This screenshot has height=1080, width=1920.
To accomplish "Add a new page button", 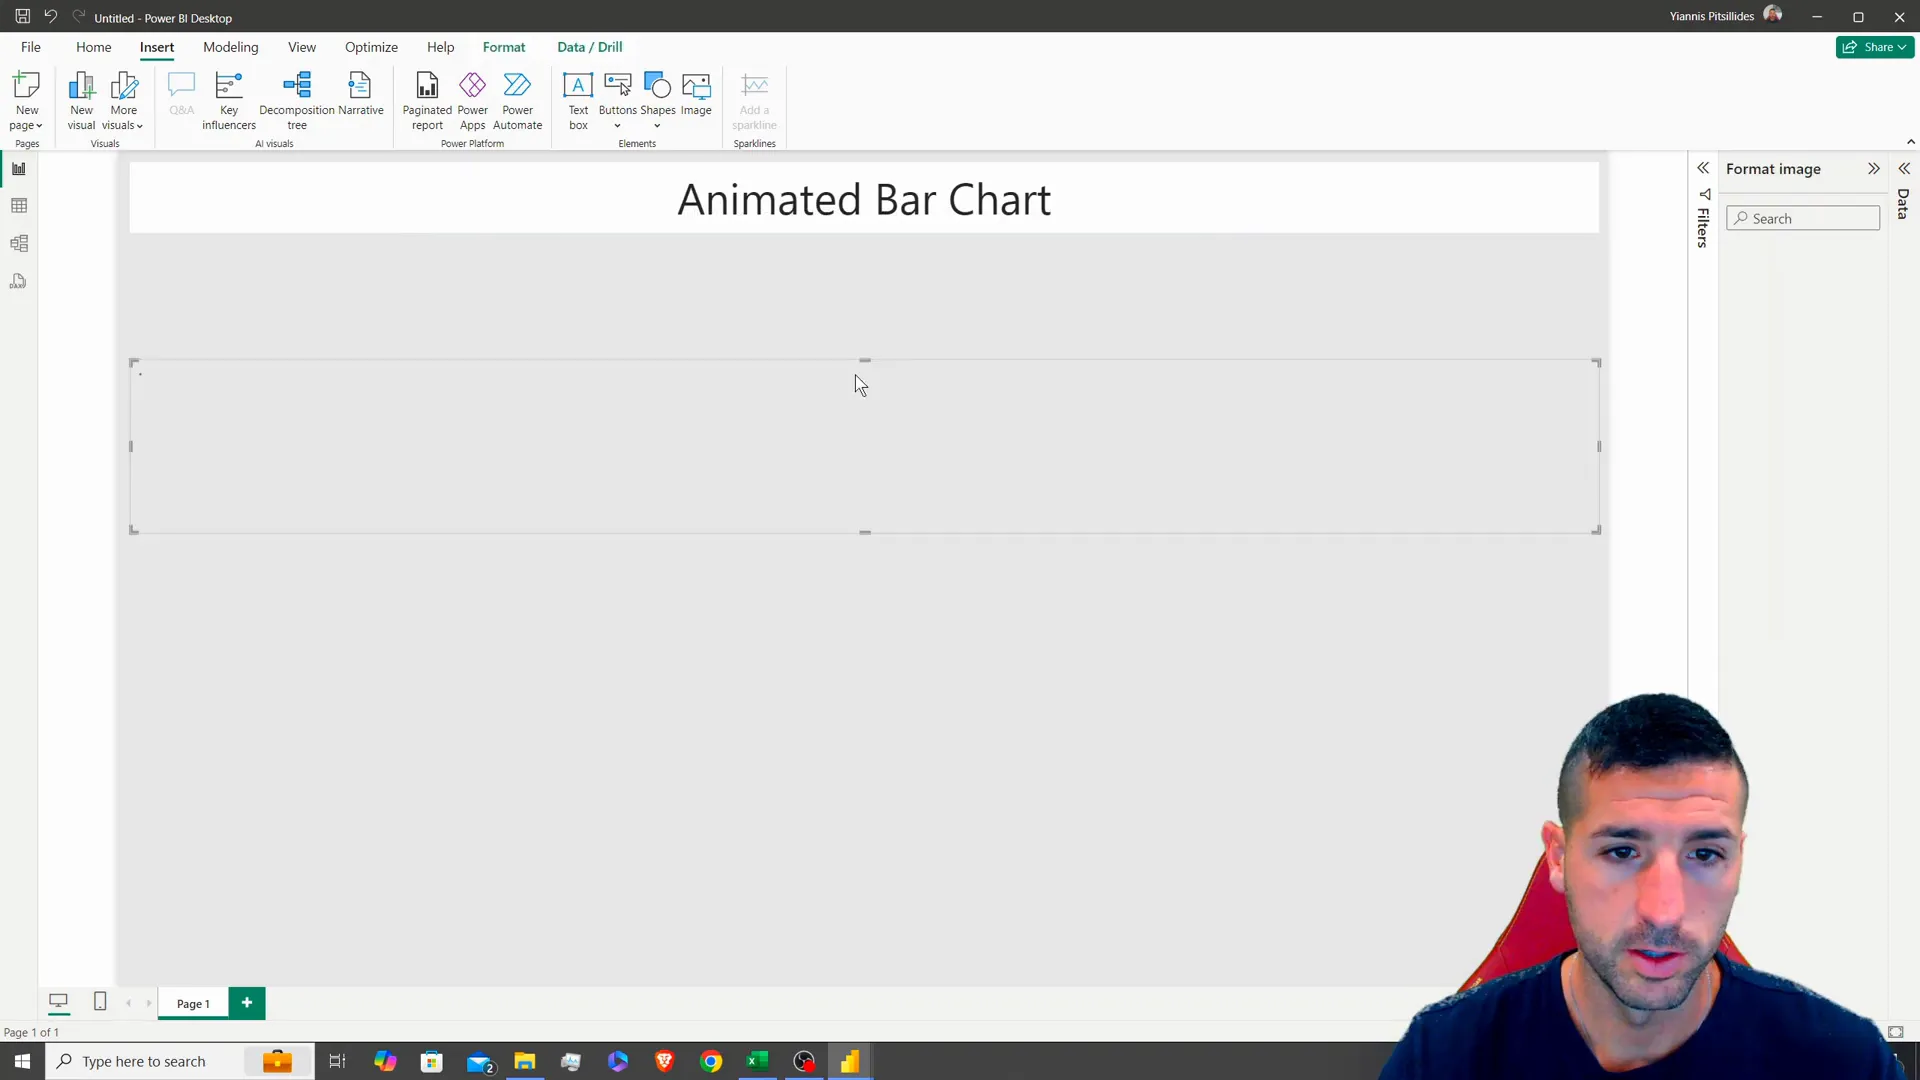I will click(x=245, y=1004).
